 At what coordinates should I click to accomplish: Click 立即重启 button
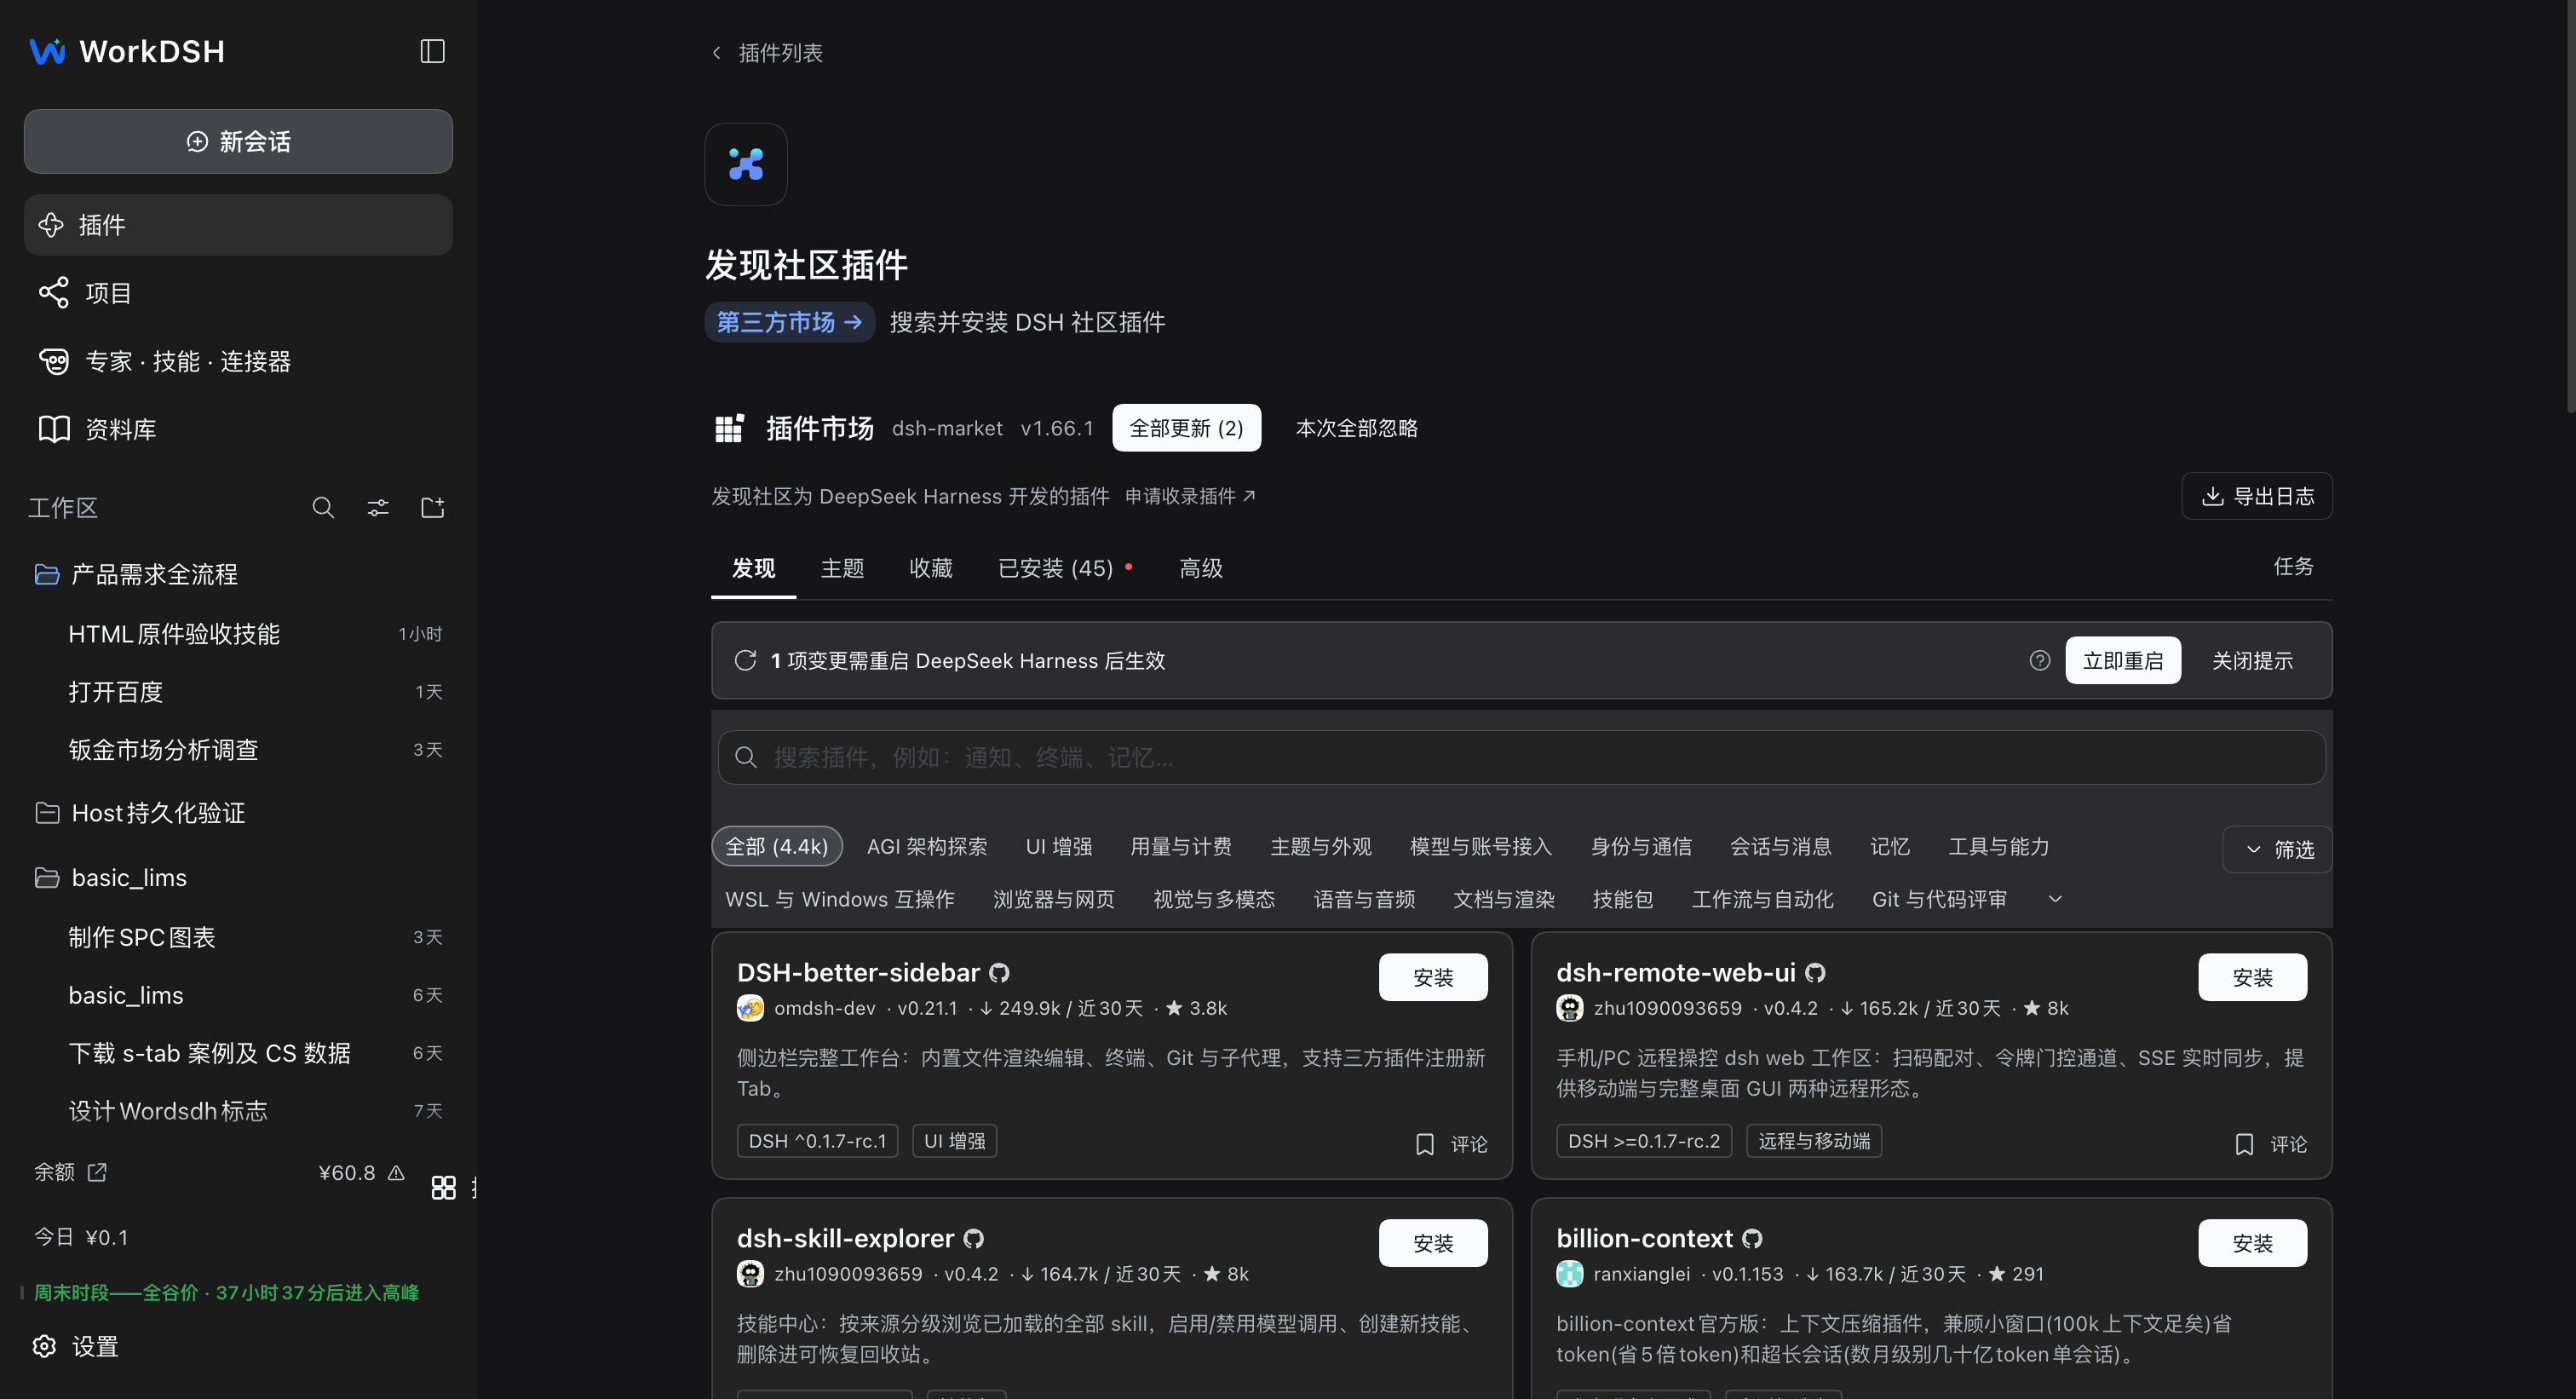2123,660
